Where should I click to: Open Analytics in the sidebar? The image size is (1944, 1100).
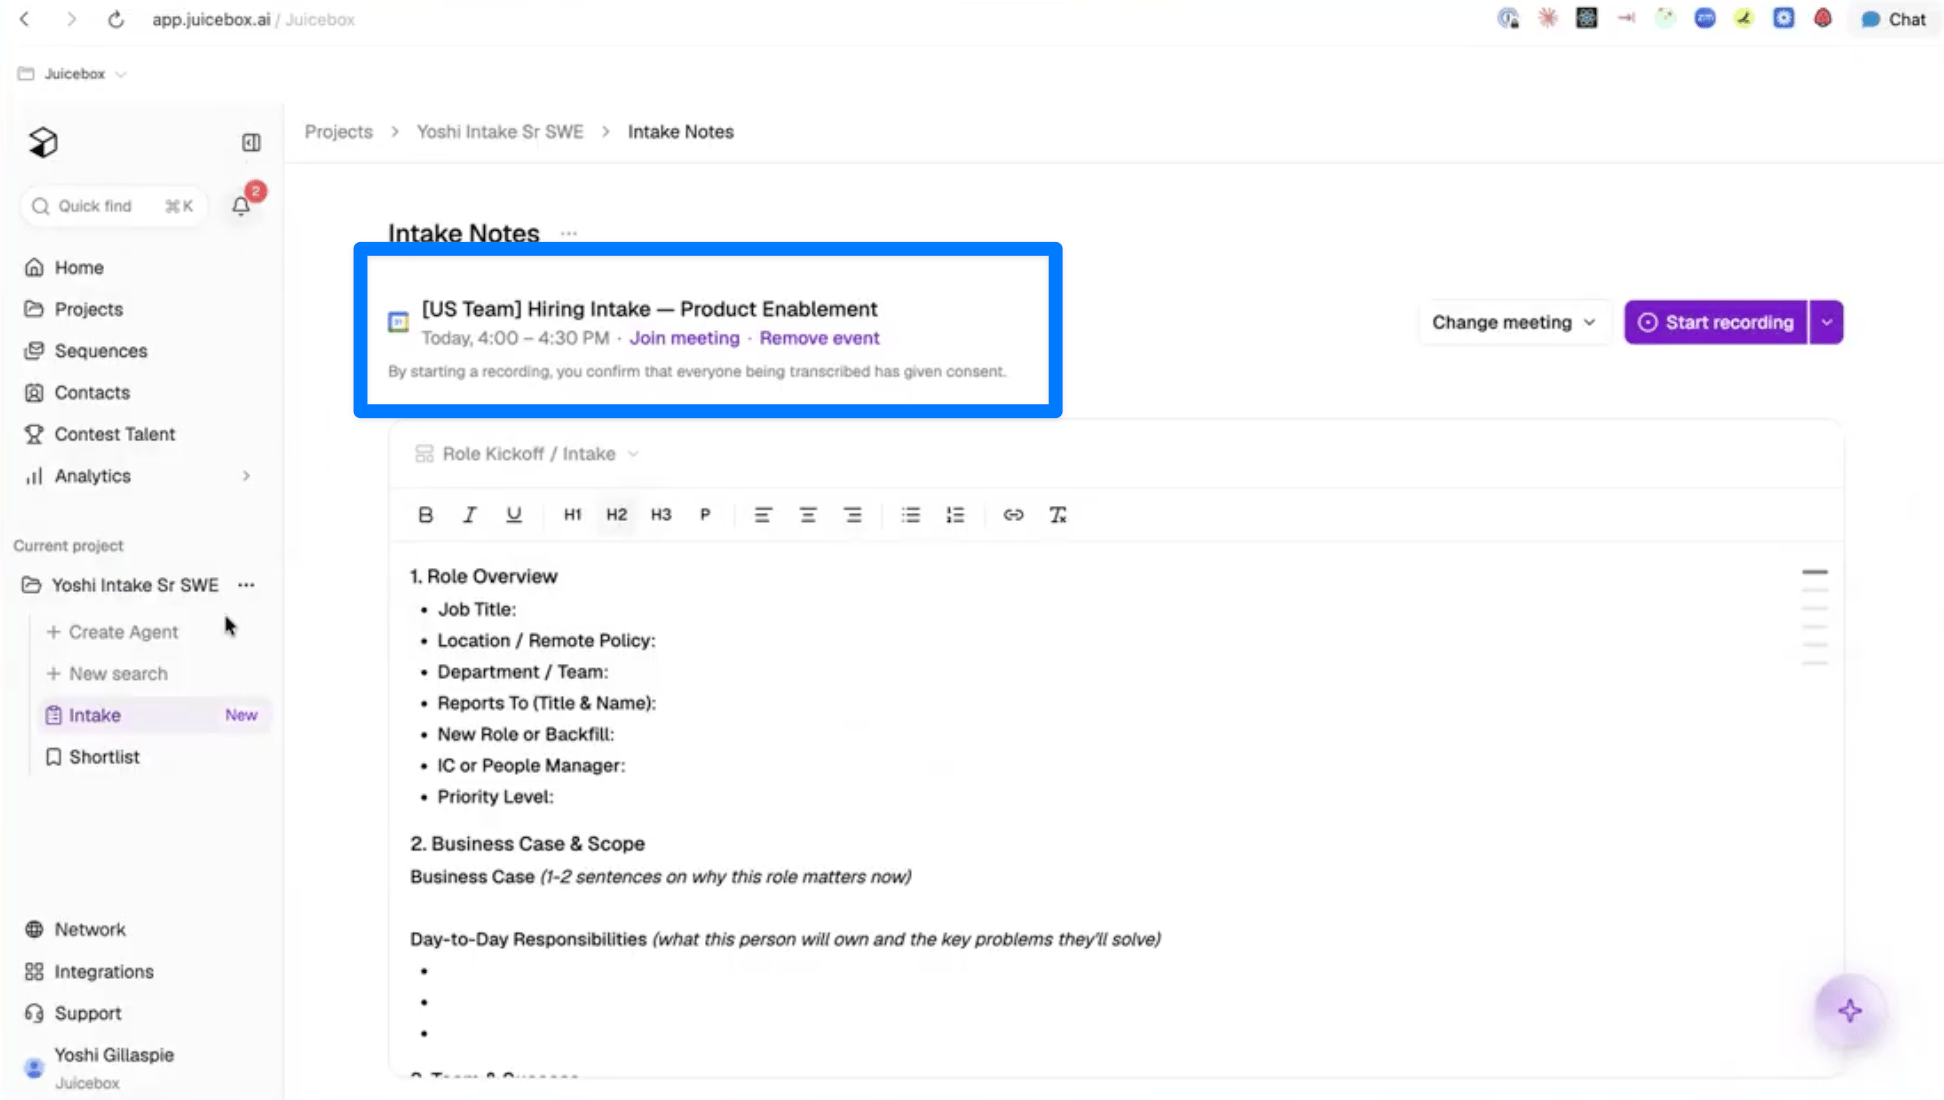pos(93,476)
